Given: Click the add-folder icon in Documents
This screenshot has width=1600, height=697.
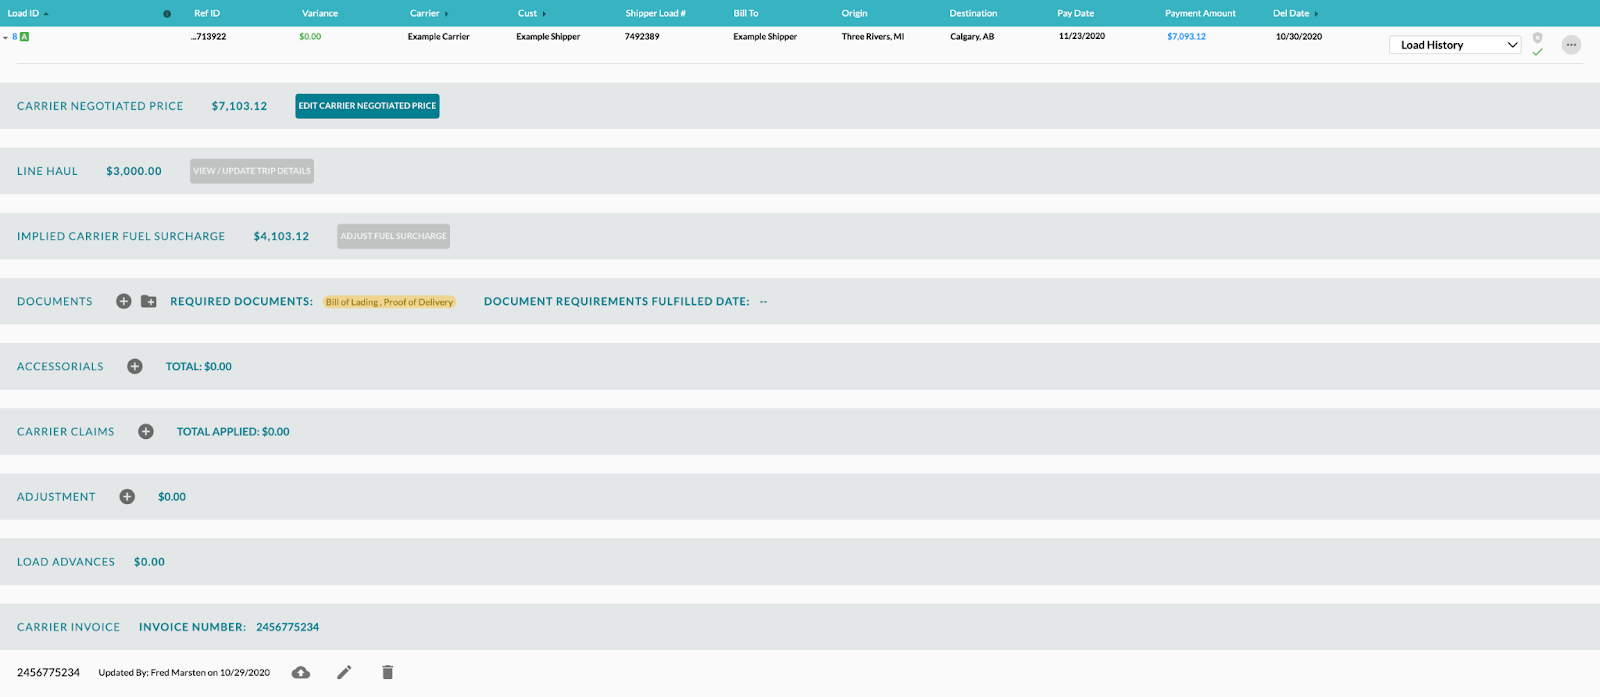Looking at the screenshot, I should click(x=149, y=301).
